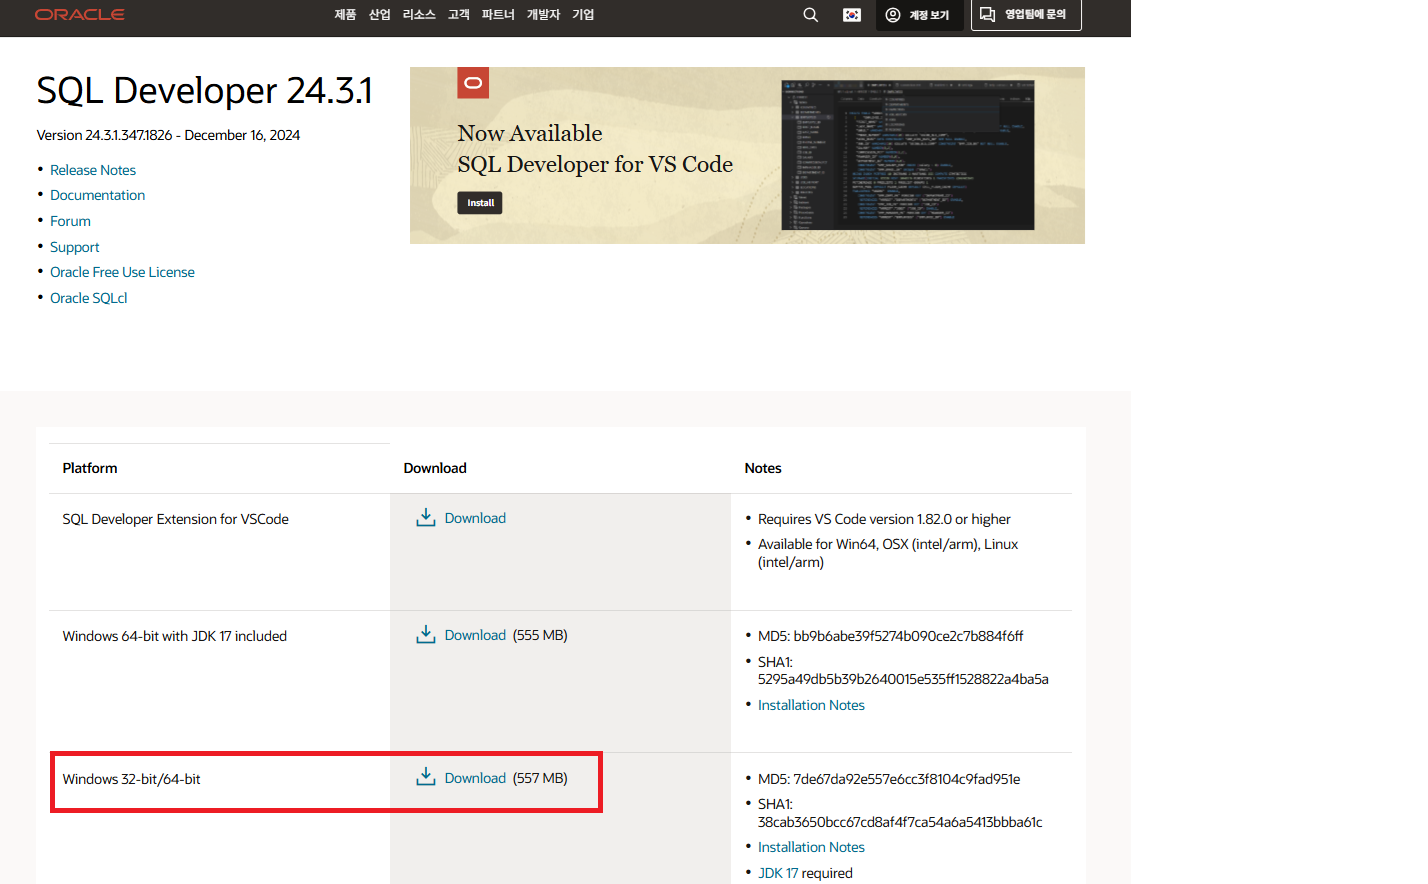Click download icon for VSCode extension
Screen dimensions: 1428x884
click(x=426, y=517)
